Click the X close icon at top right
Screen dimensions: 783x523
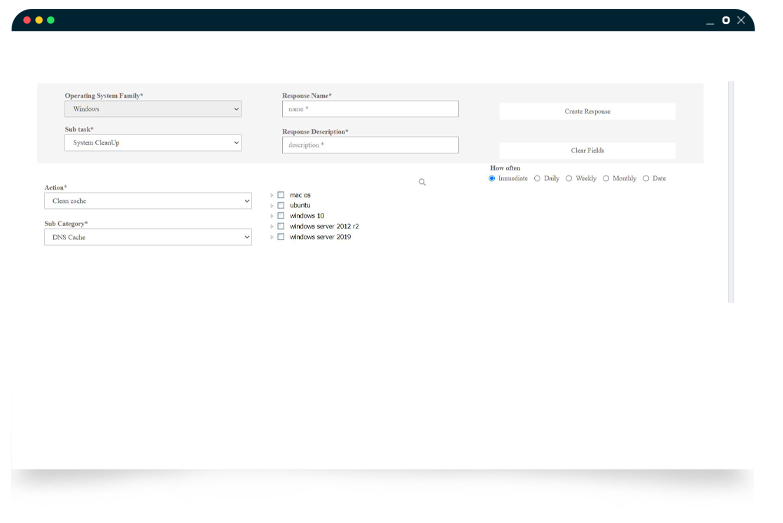pyautogui.click(x=741, y=20)
